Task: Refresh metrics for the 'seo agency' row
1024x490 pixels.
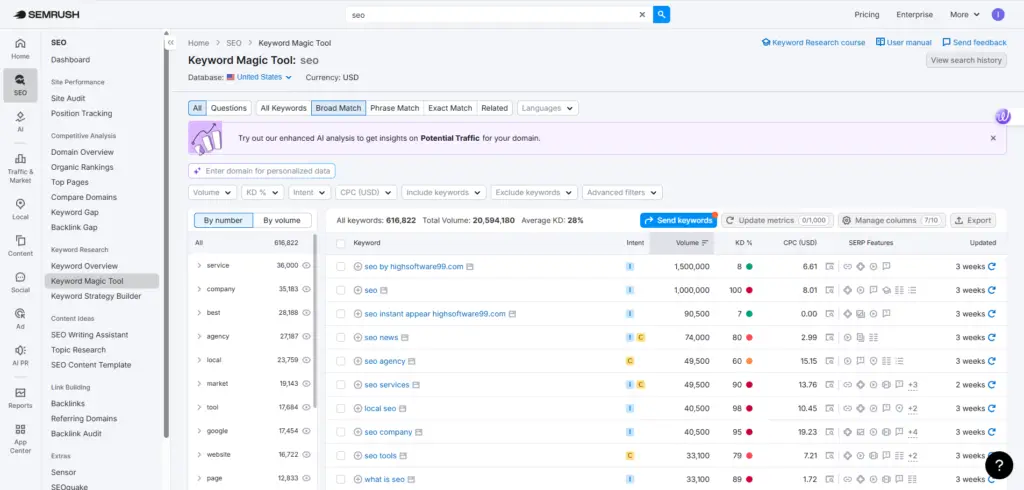Action: (991, 361)
